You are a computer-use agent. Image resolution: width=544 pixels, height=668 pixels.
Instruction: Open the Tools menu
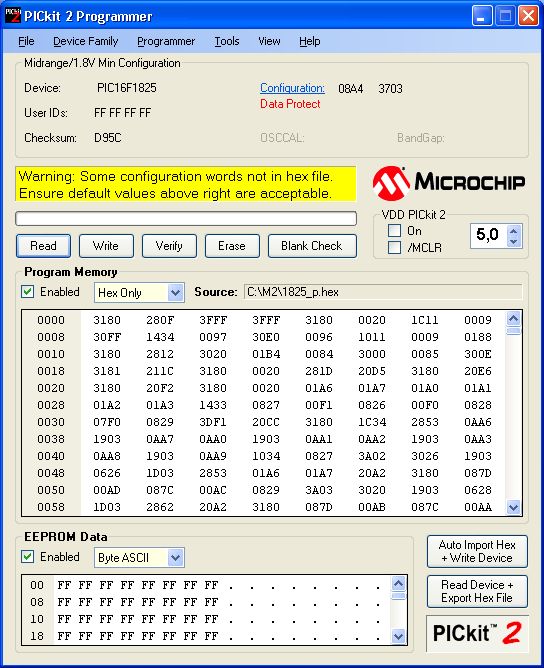click(227, 41)
